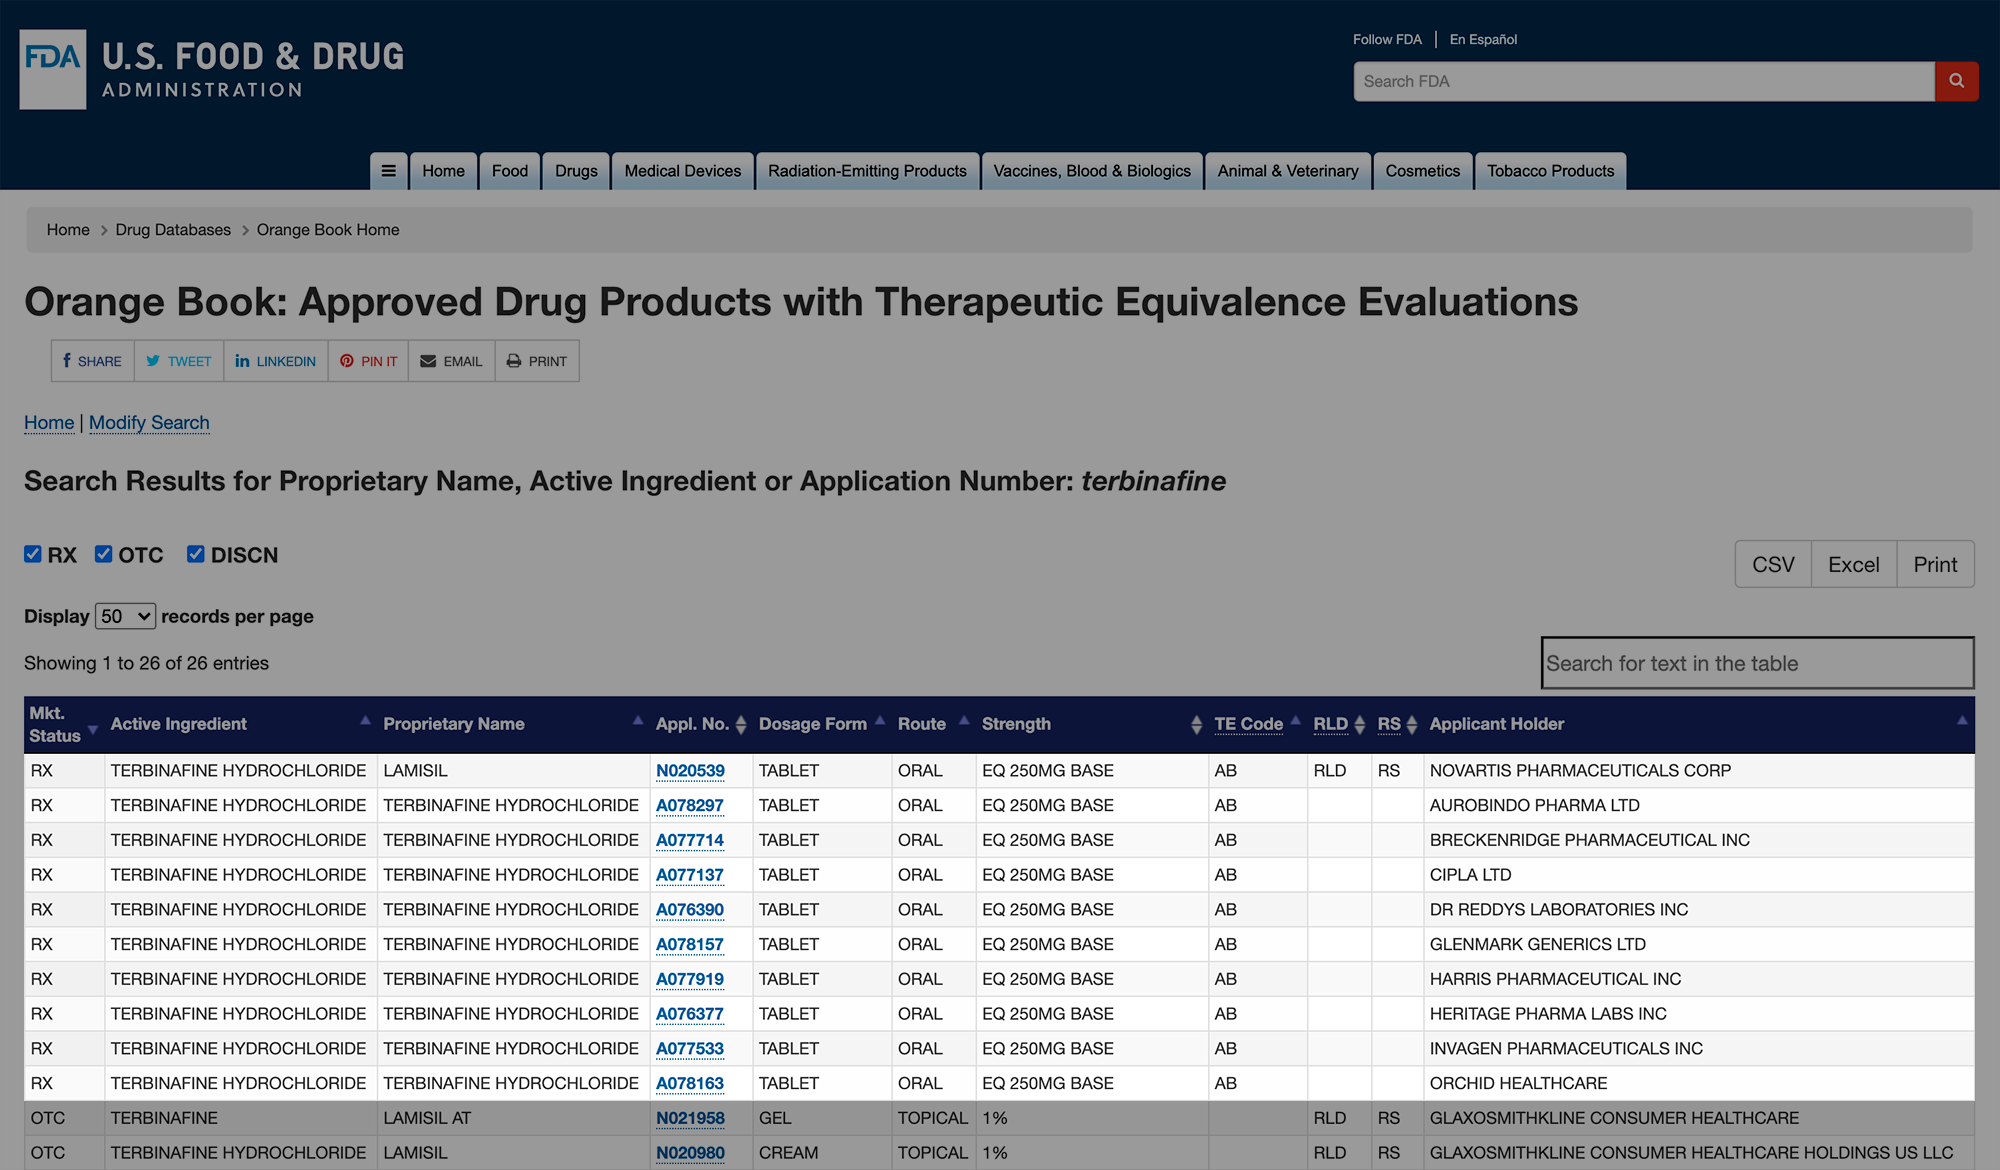Select the LAMISIL AT cell
2000x1170 pixels.
pyautogui.click(x=513, y=1118)
